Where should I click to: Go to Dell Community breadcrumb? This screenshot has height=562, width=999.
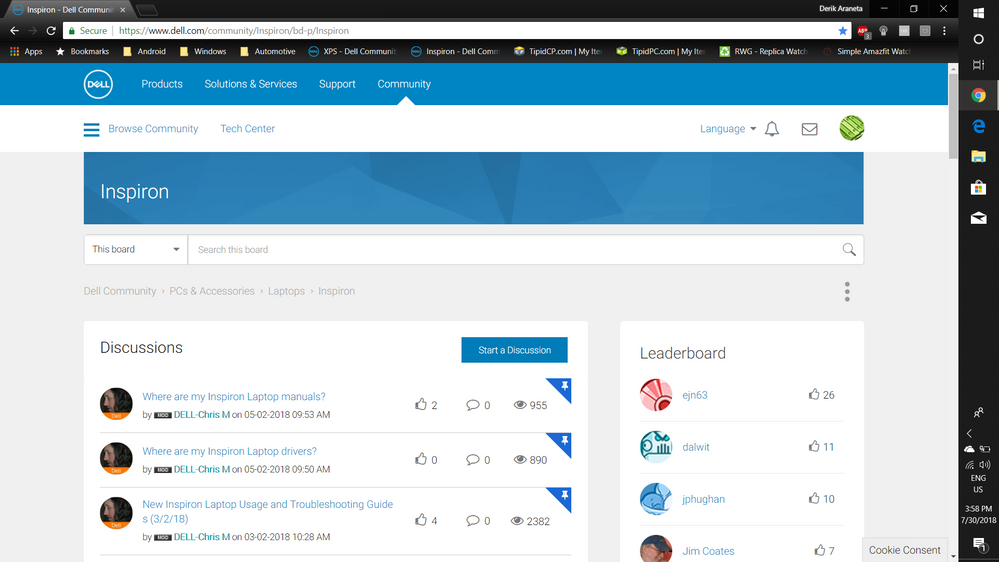tap(120, 291)
